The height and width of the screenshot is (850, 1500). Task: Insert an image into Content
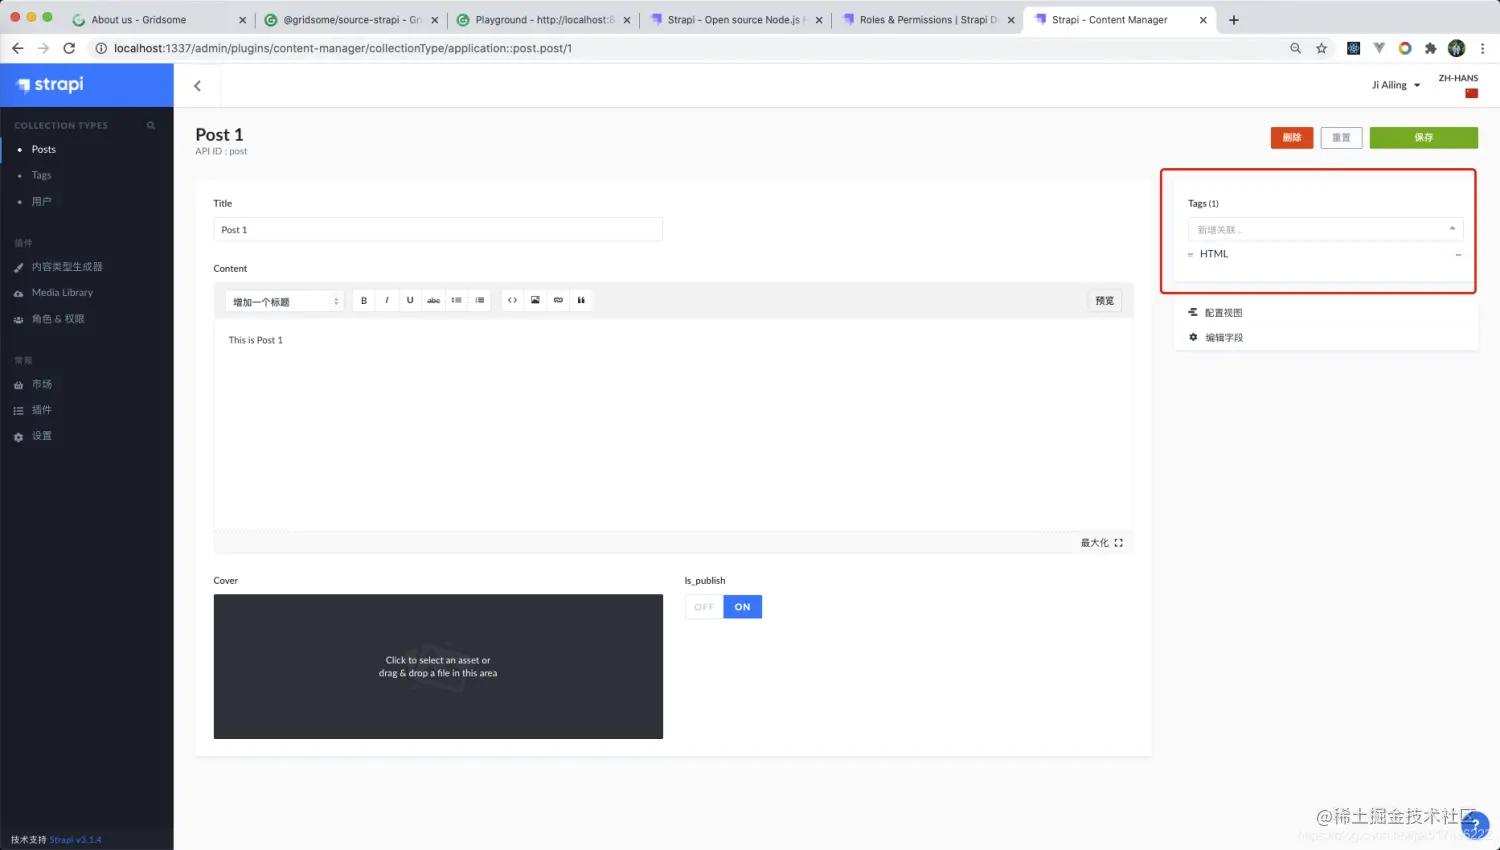535,300
